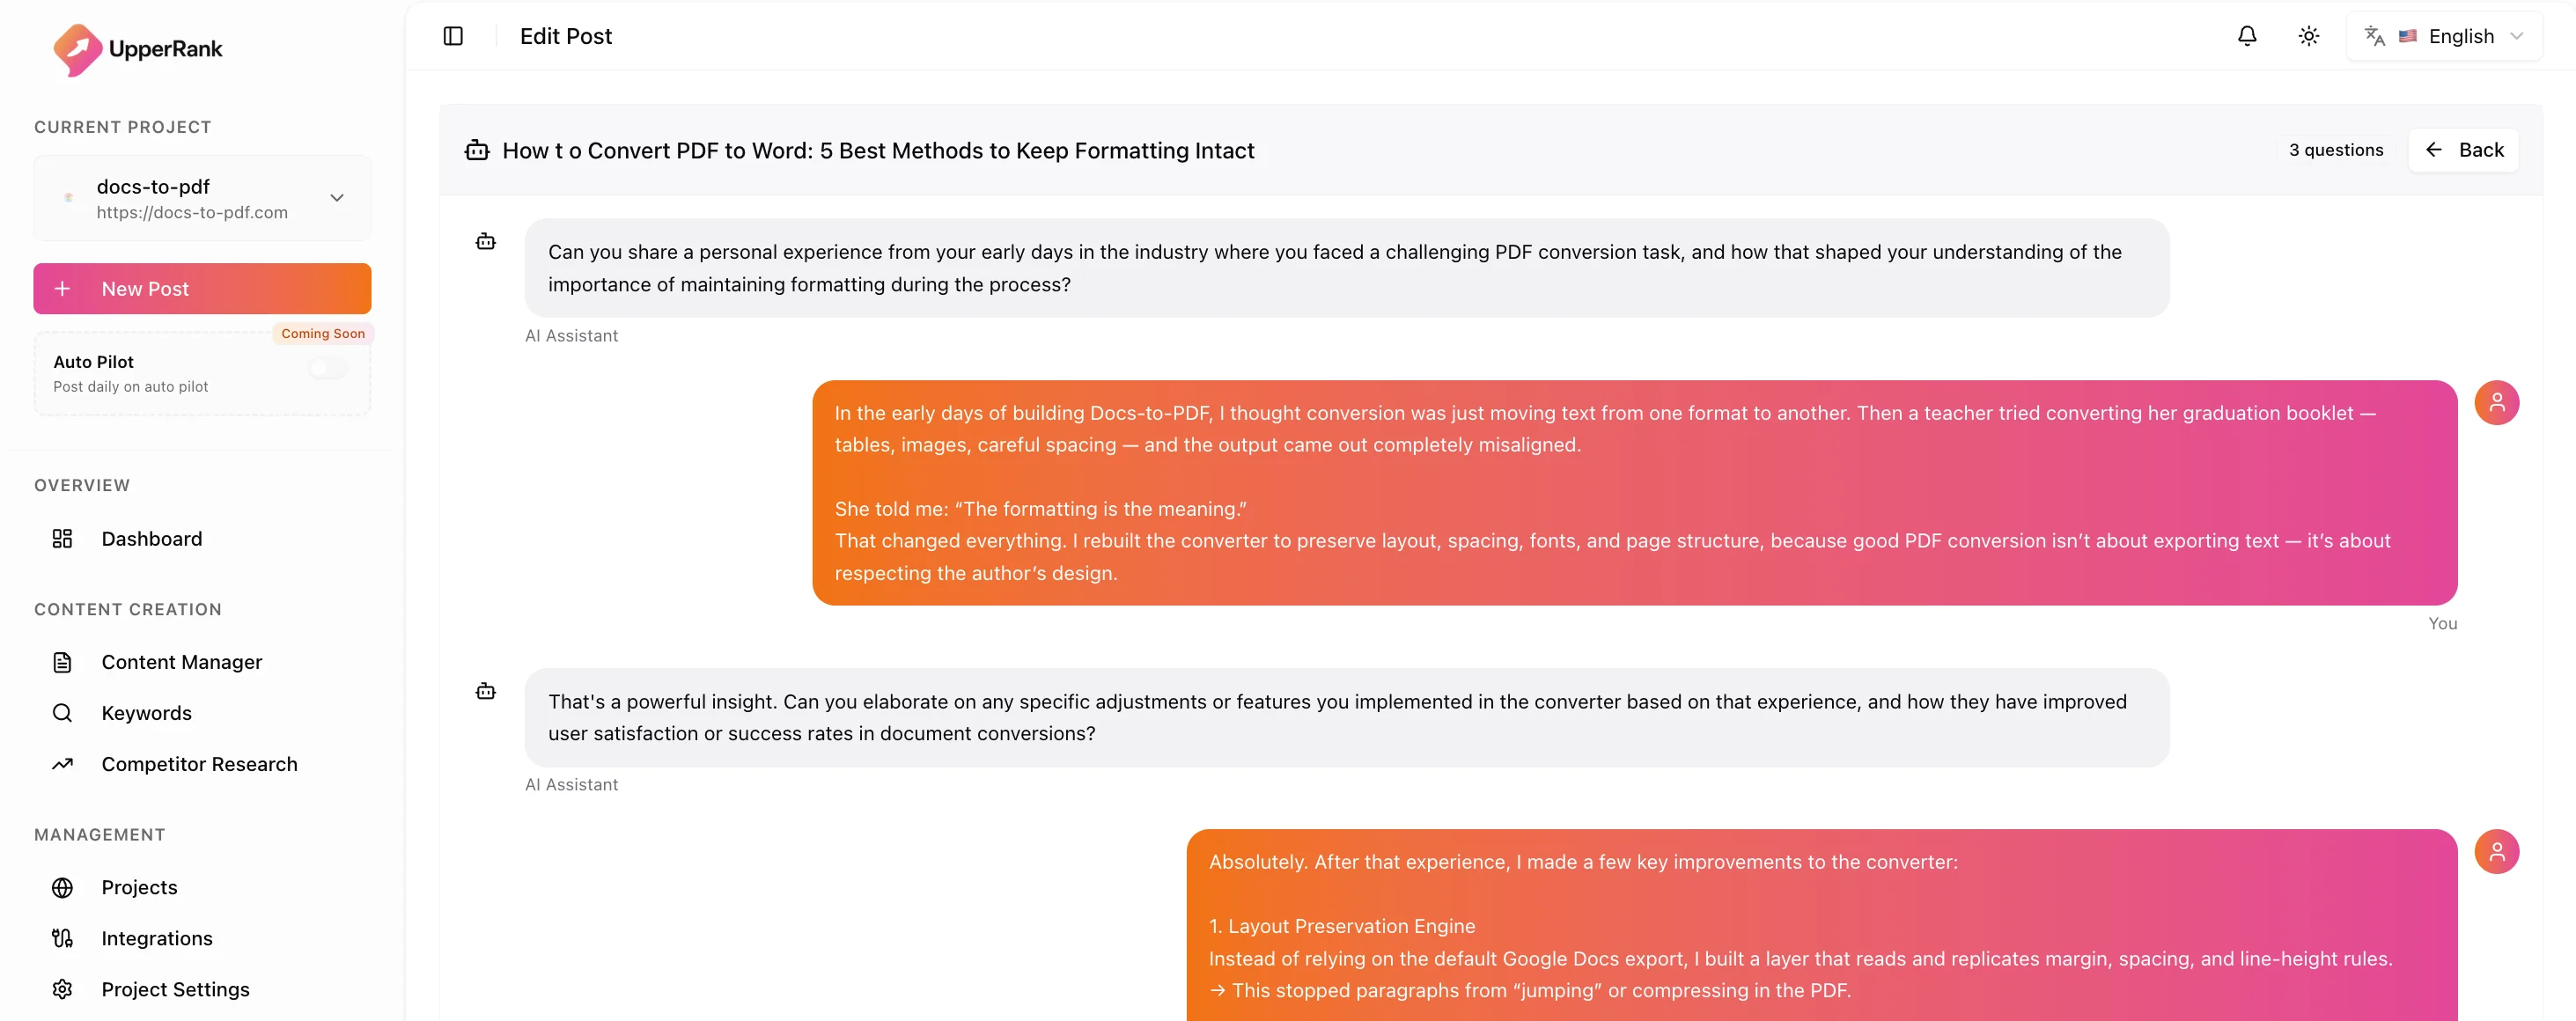Select the Keywords search icon
The width and height of the screenshot is (2576, 1021).
63,712
